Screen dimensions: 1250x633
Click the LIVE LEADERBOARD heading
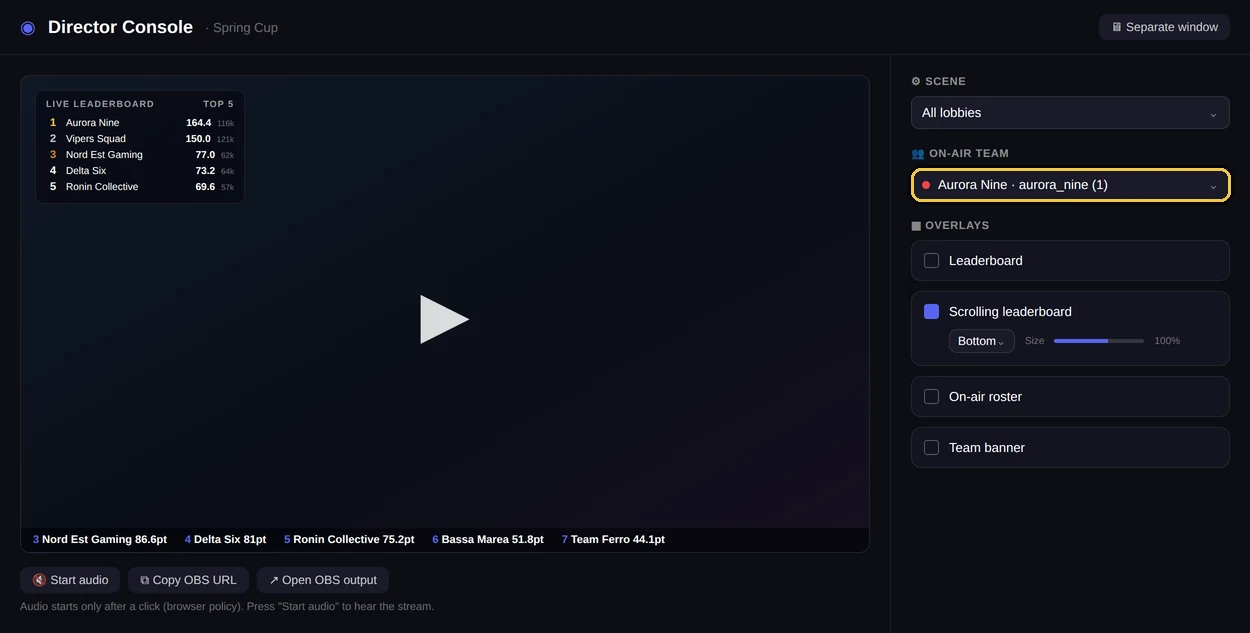[100, 104]
